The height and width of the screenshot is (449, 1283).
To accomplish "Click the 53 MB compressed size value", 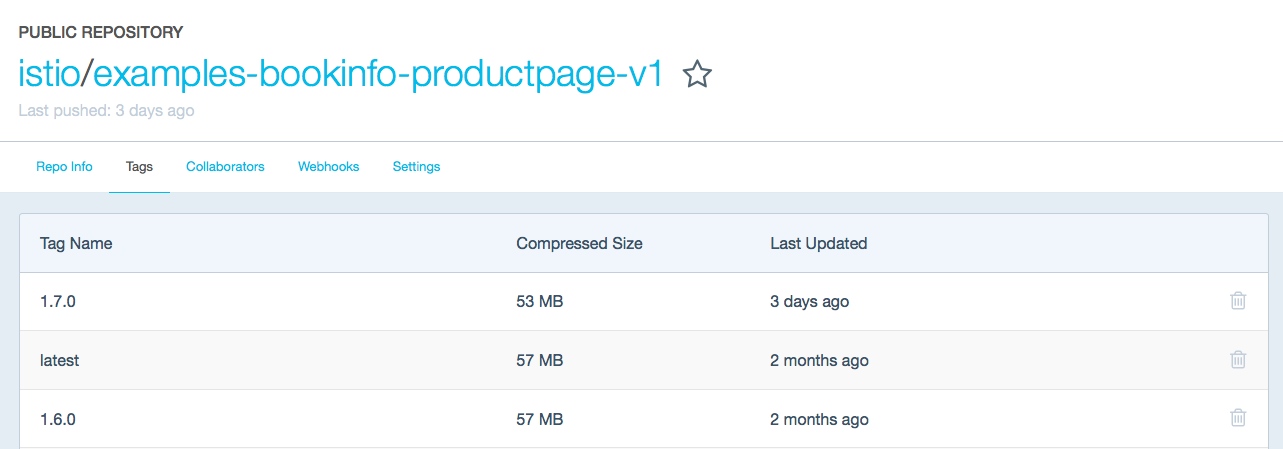I will [x=539, y=301].
